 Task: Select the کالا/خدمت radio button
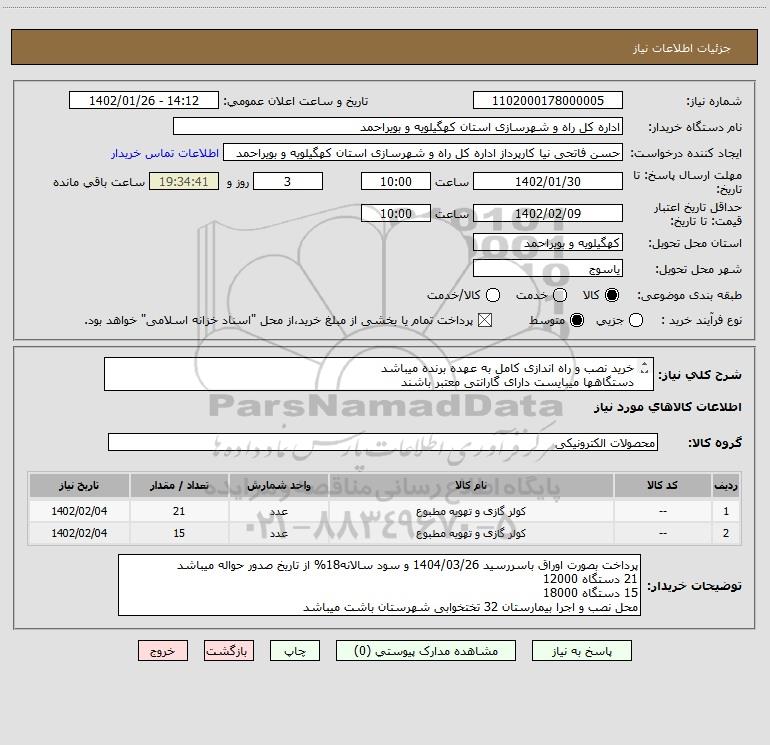(493, 295)
